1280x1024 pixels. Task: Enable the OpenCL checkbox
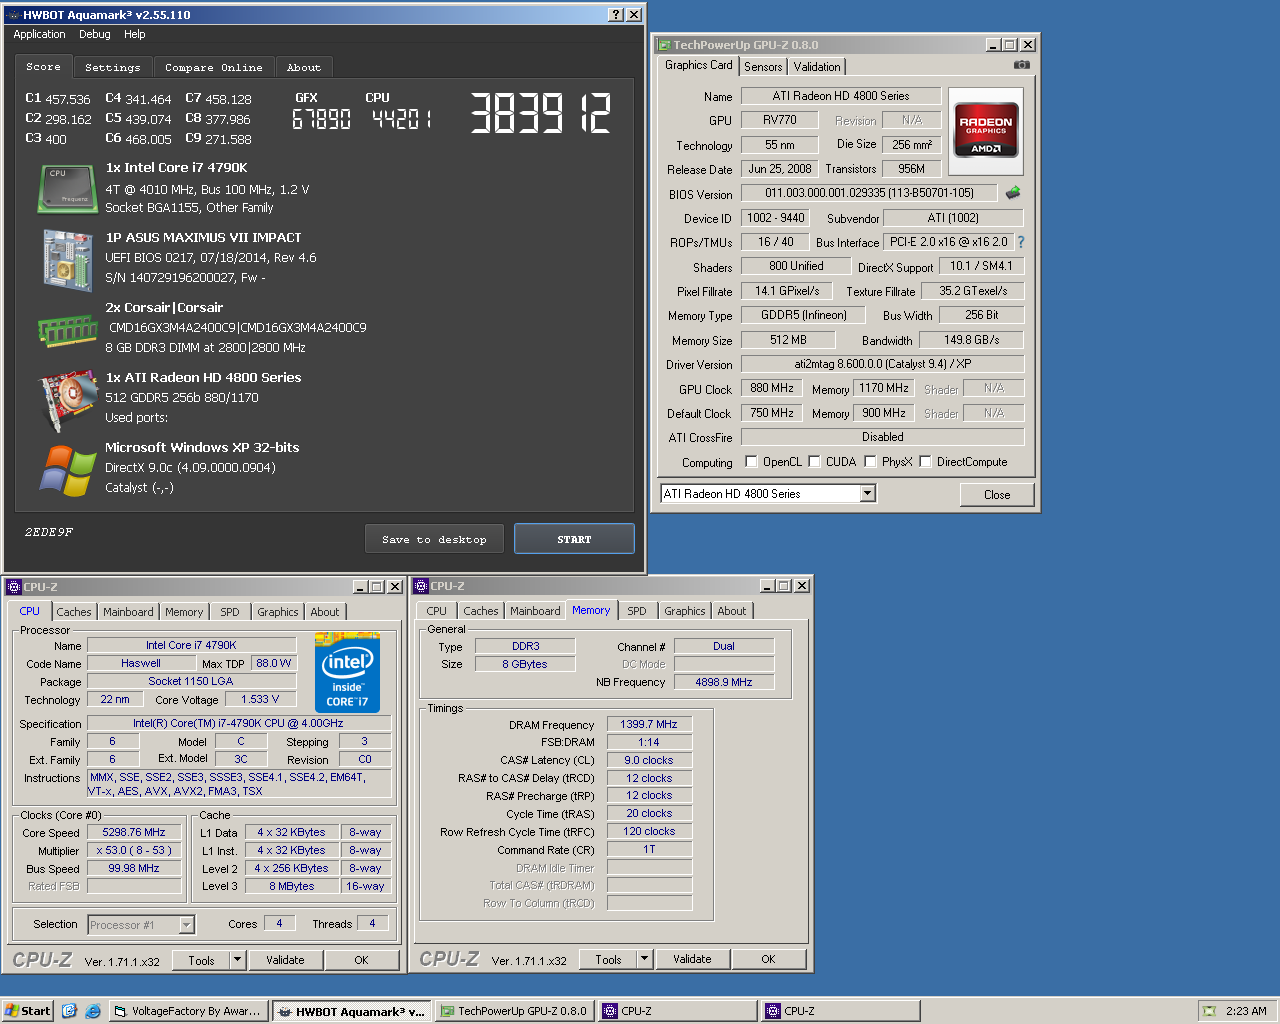(751, 462)
